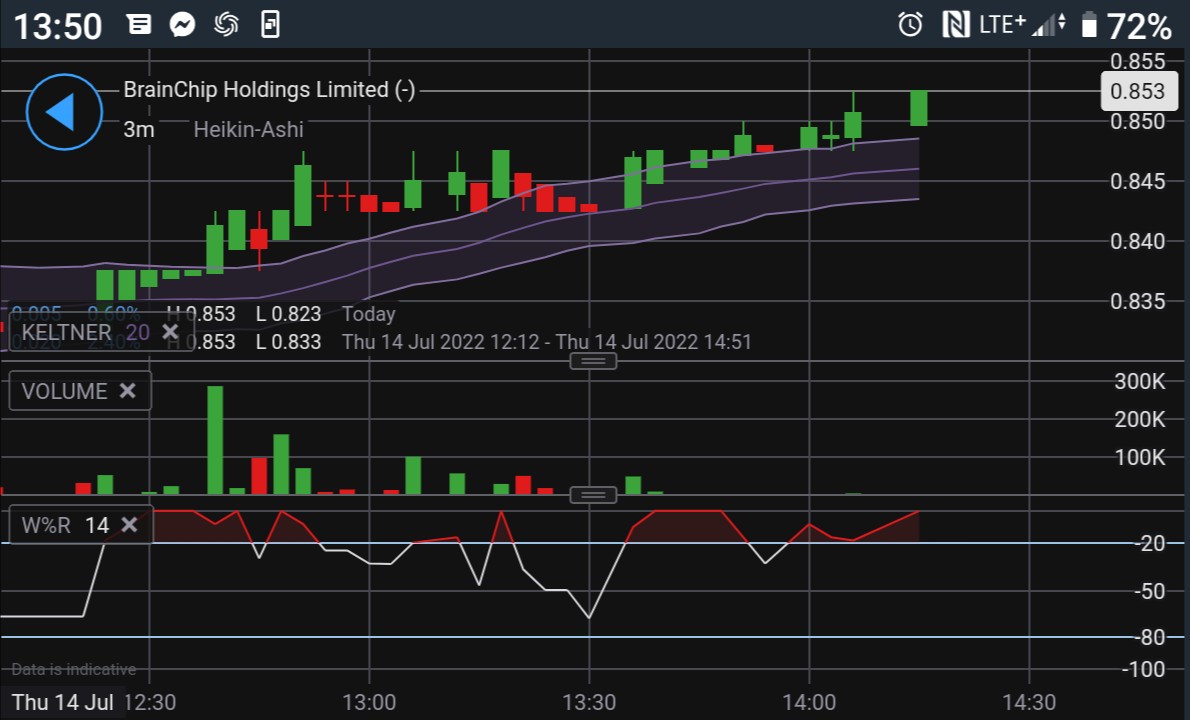The height and width of the screenshot is (720, 1190).
Task: Tap the 0.853 current price label
Action: pyautogui.click(x=1138, y=91)
